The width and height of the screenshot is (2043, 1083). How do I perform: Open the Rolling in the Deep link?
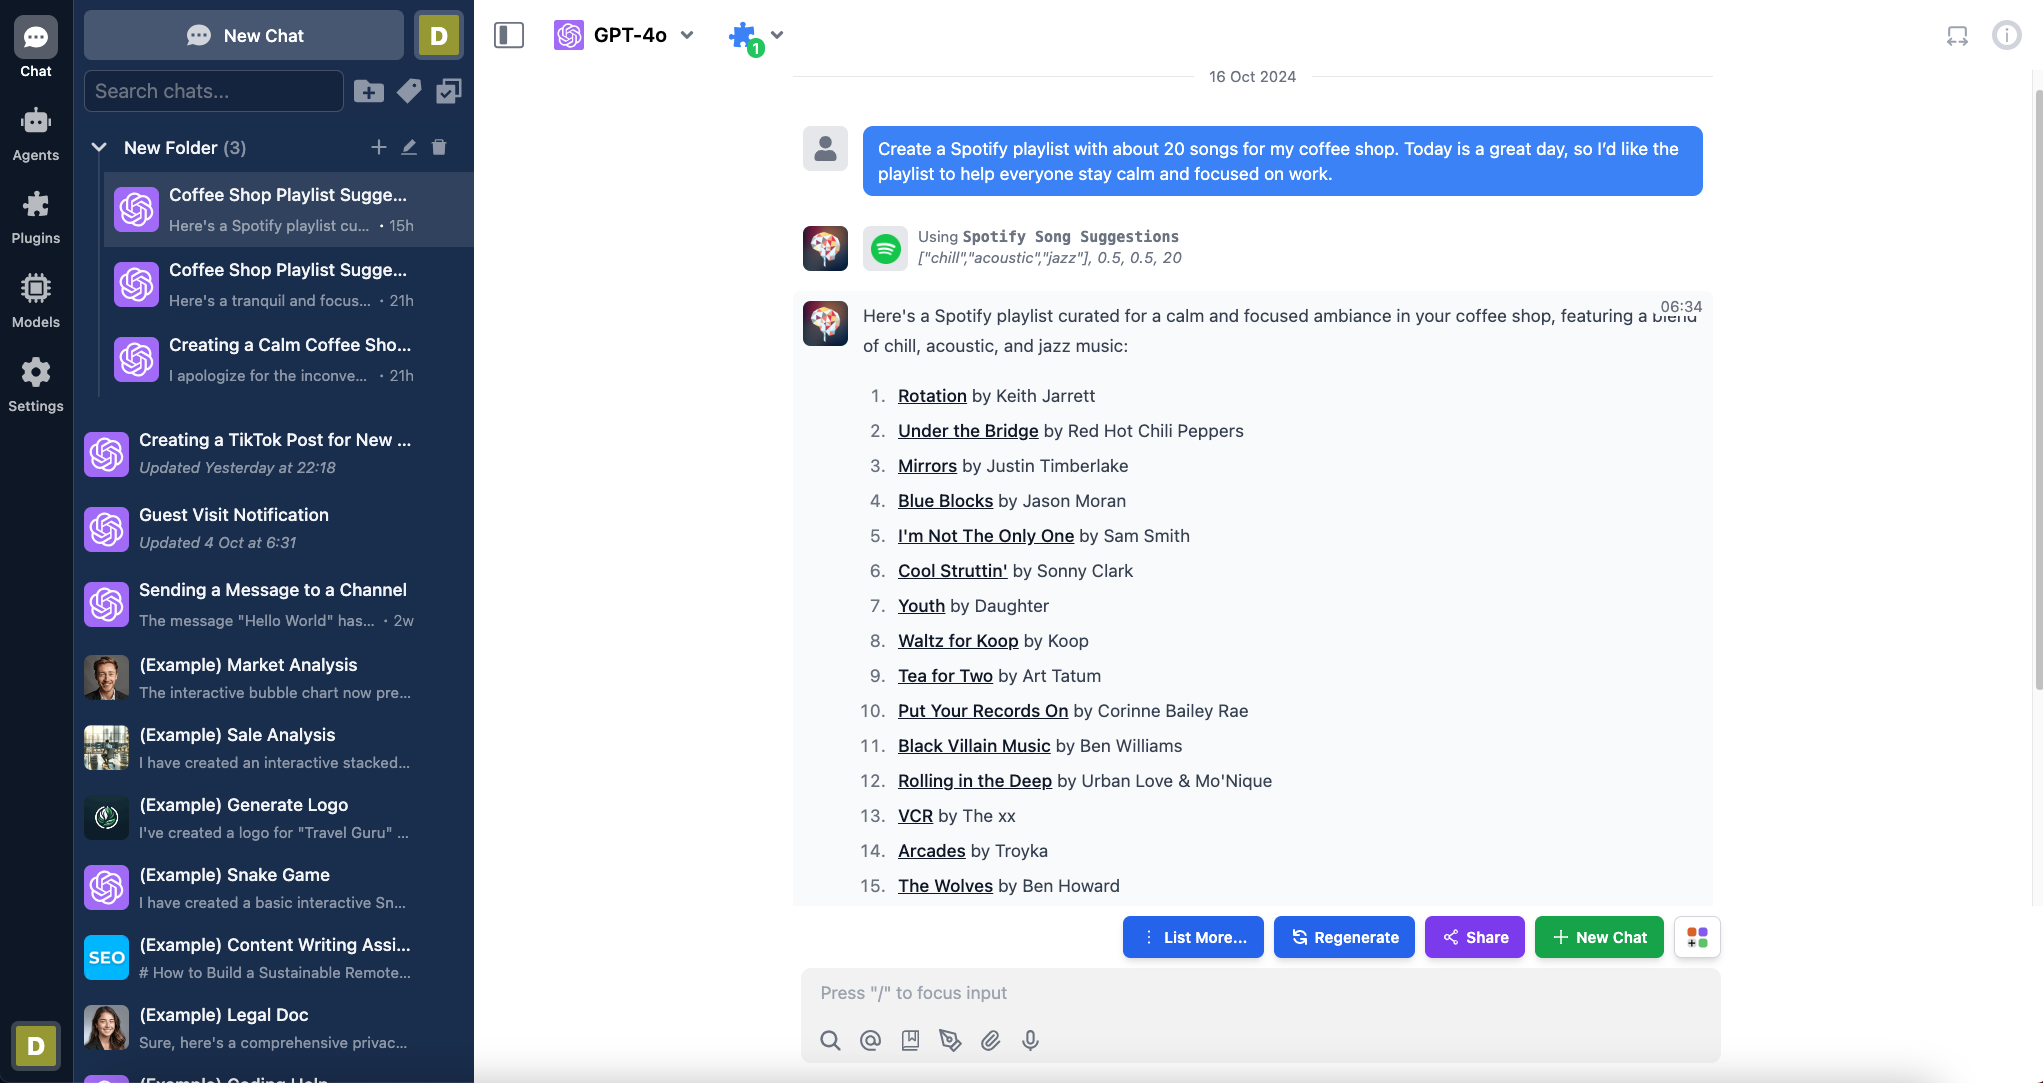[x=975, y=781]
